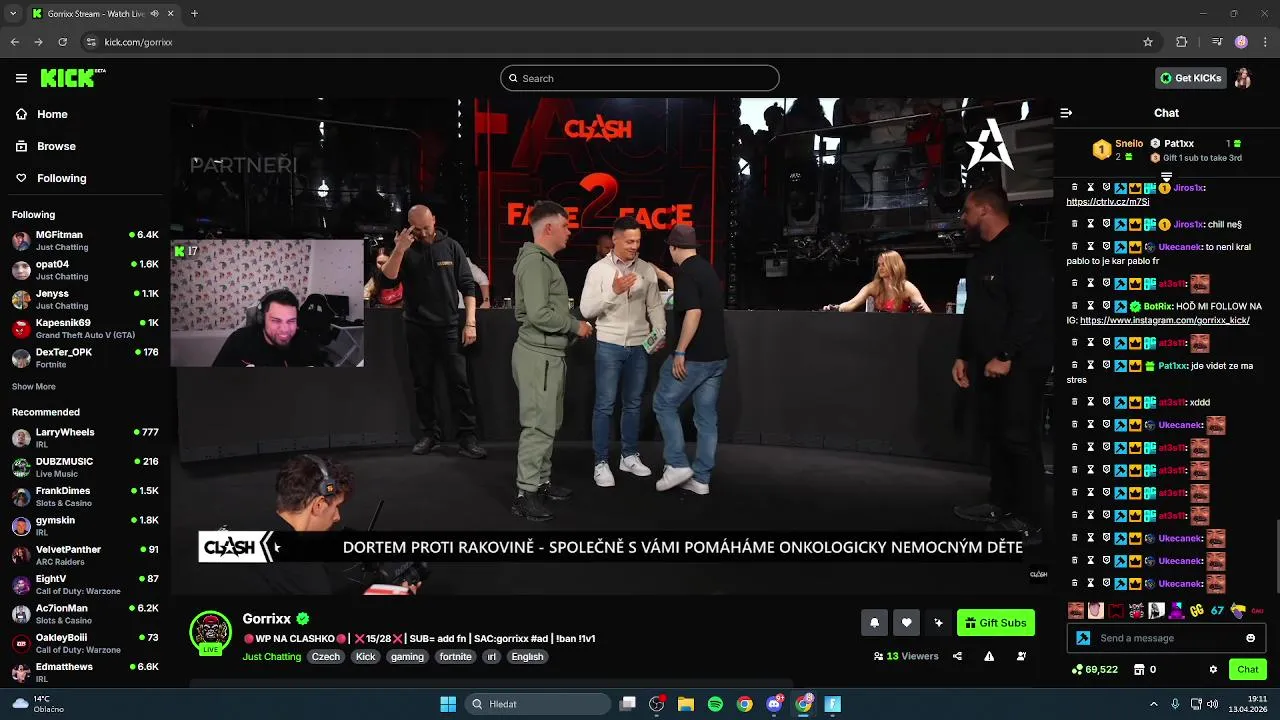
Task: Select the gaming tag
Action: [407, 657]
